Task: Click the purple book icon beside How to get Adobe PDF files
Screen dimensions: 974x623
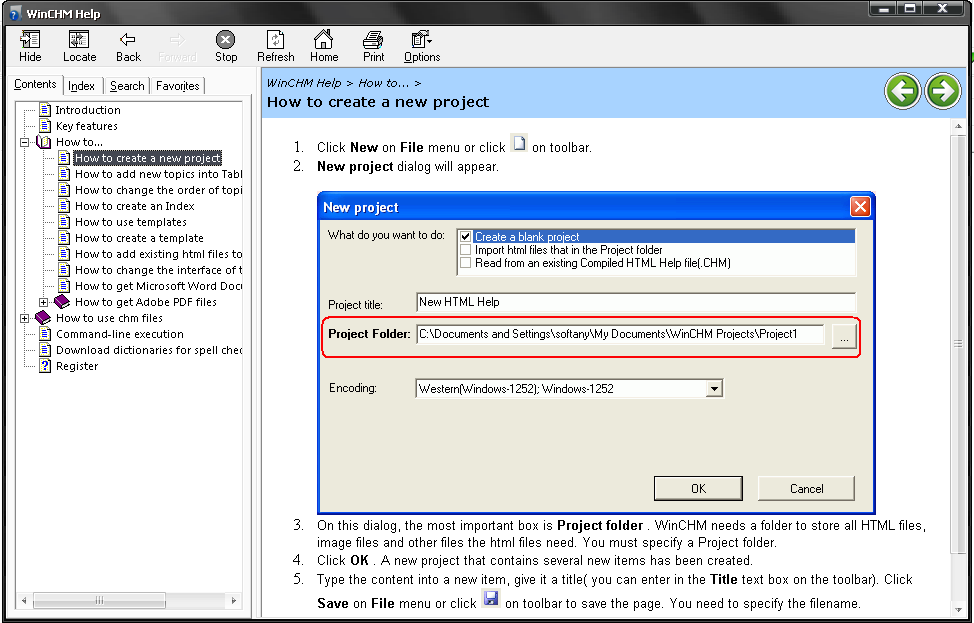Action: tap(62, 302)
